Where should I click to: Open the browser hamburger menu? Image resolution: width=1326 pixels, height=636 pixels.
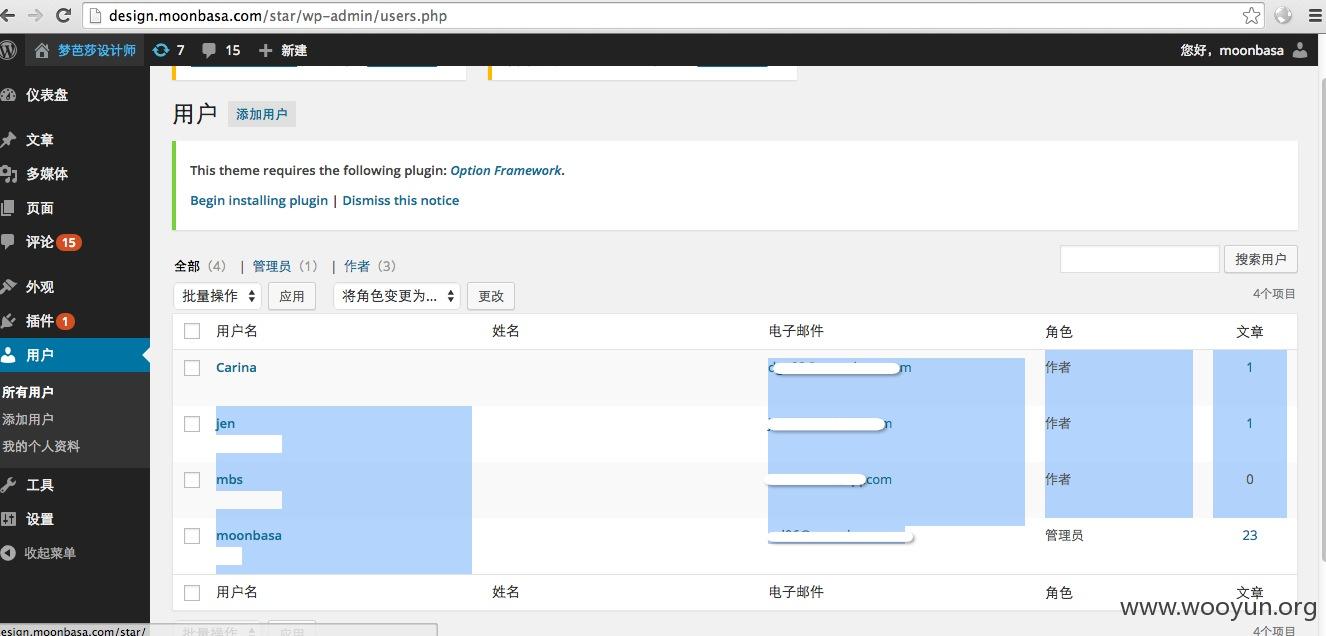(x=1317, y=15)
